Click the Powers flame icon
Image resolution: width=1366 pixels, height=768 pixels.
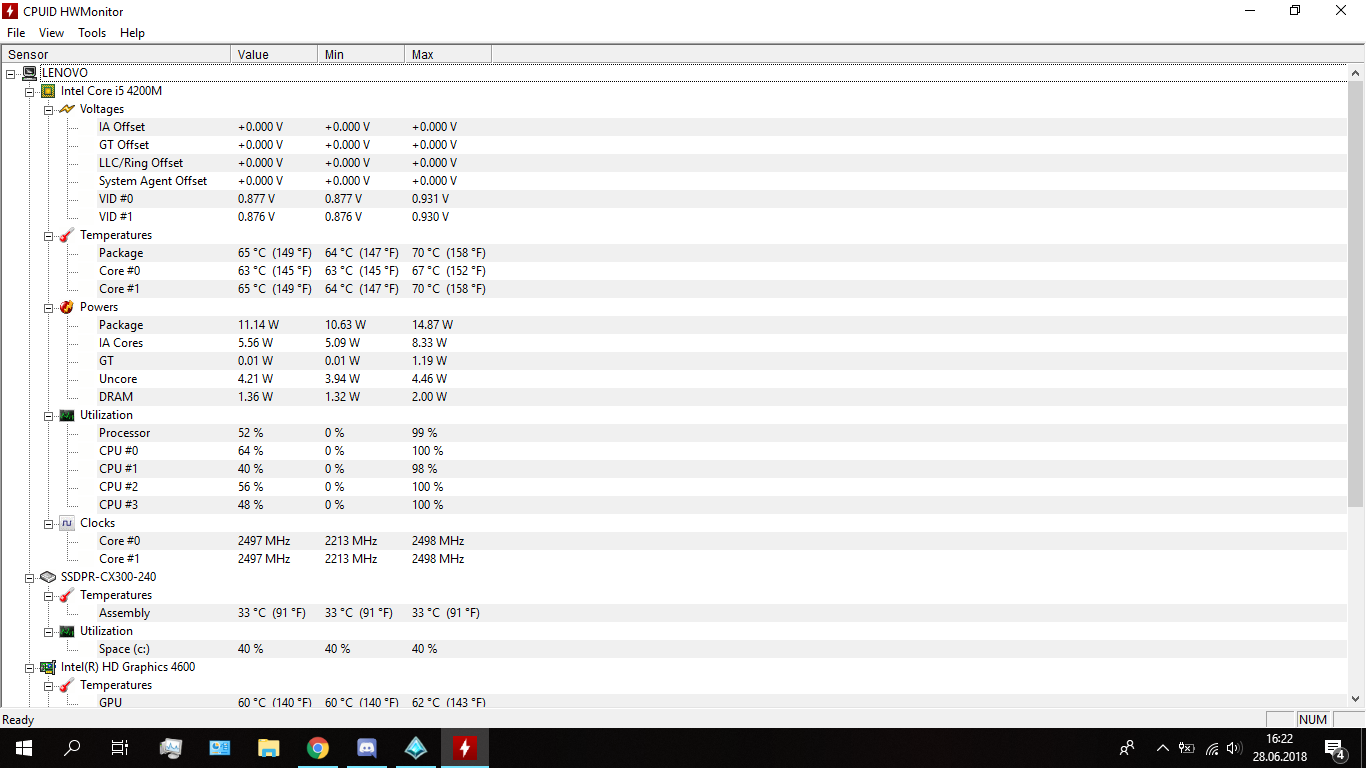(67, 307)
